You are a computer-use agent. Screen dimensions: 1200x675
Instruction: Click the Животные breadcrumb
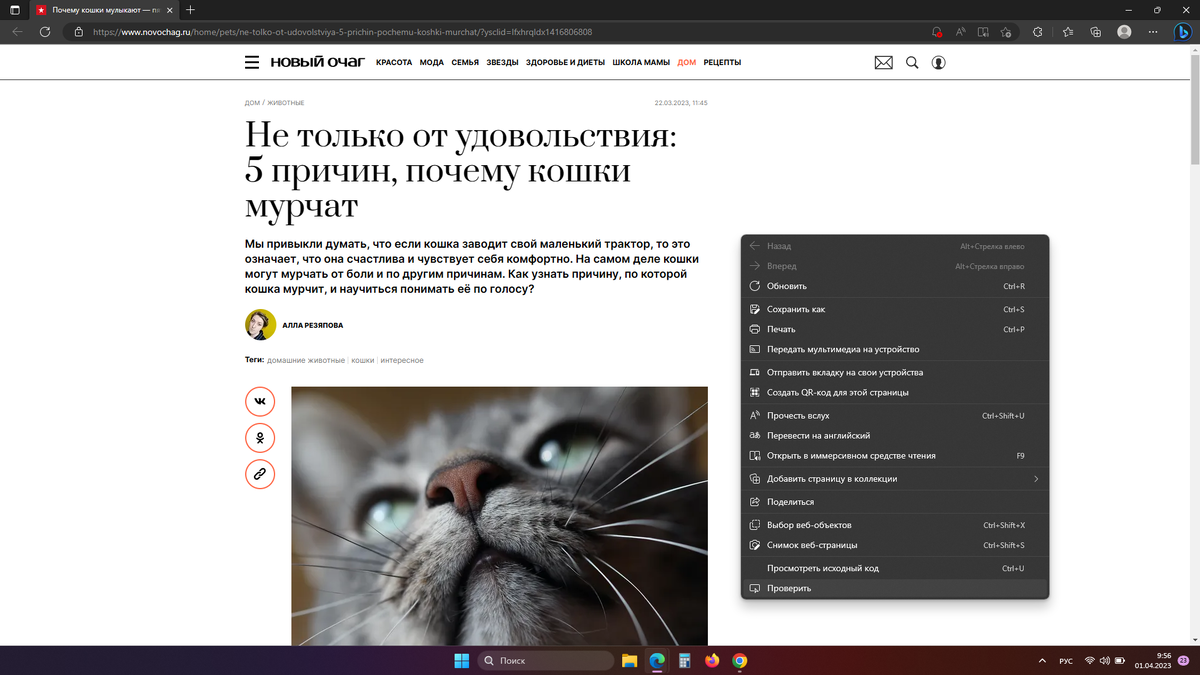[286, 103]
